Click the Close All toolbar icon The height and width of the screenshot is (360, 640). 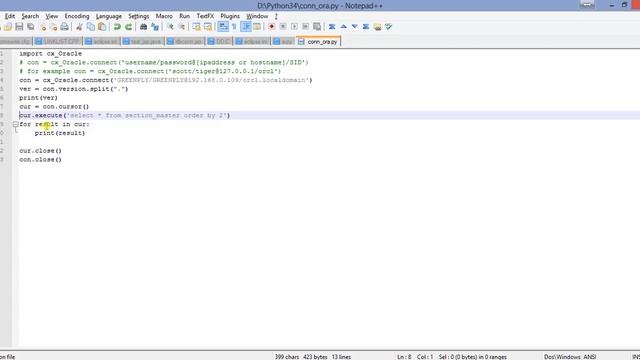[53, 27]
